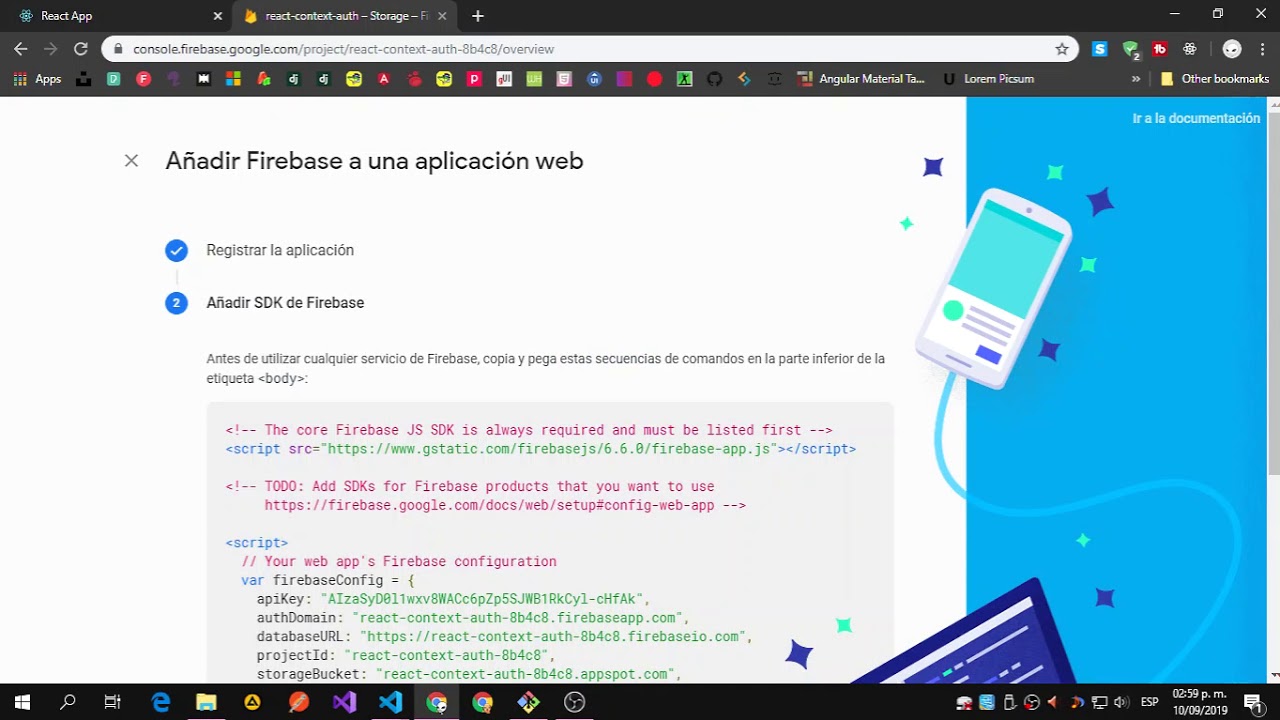Open the Chrome profile avatar
The image size is (1280, 720).
1232,49
